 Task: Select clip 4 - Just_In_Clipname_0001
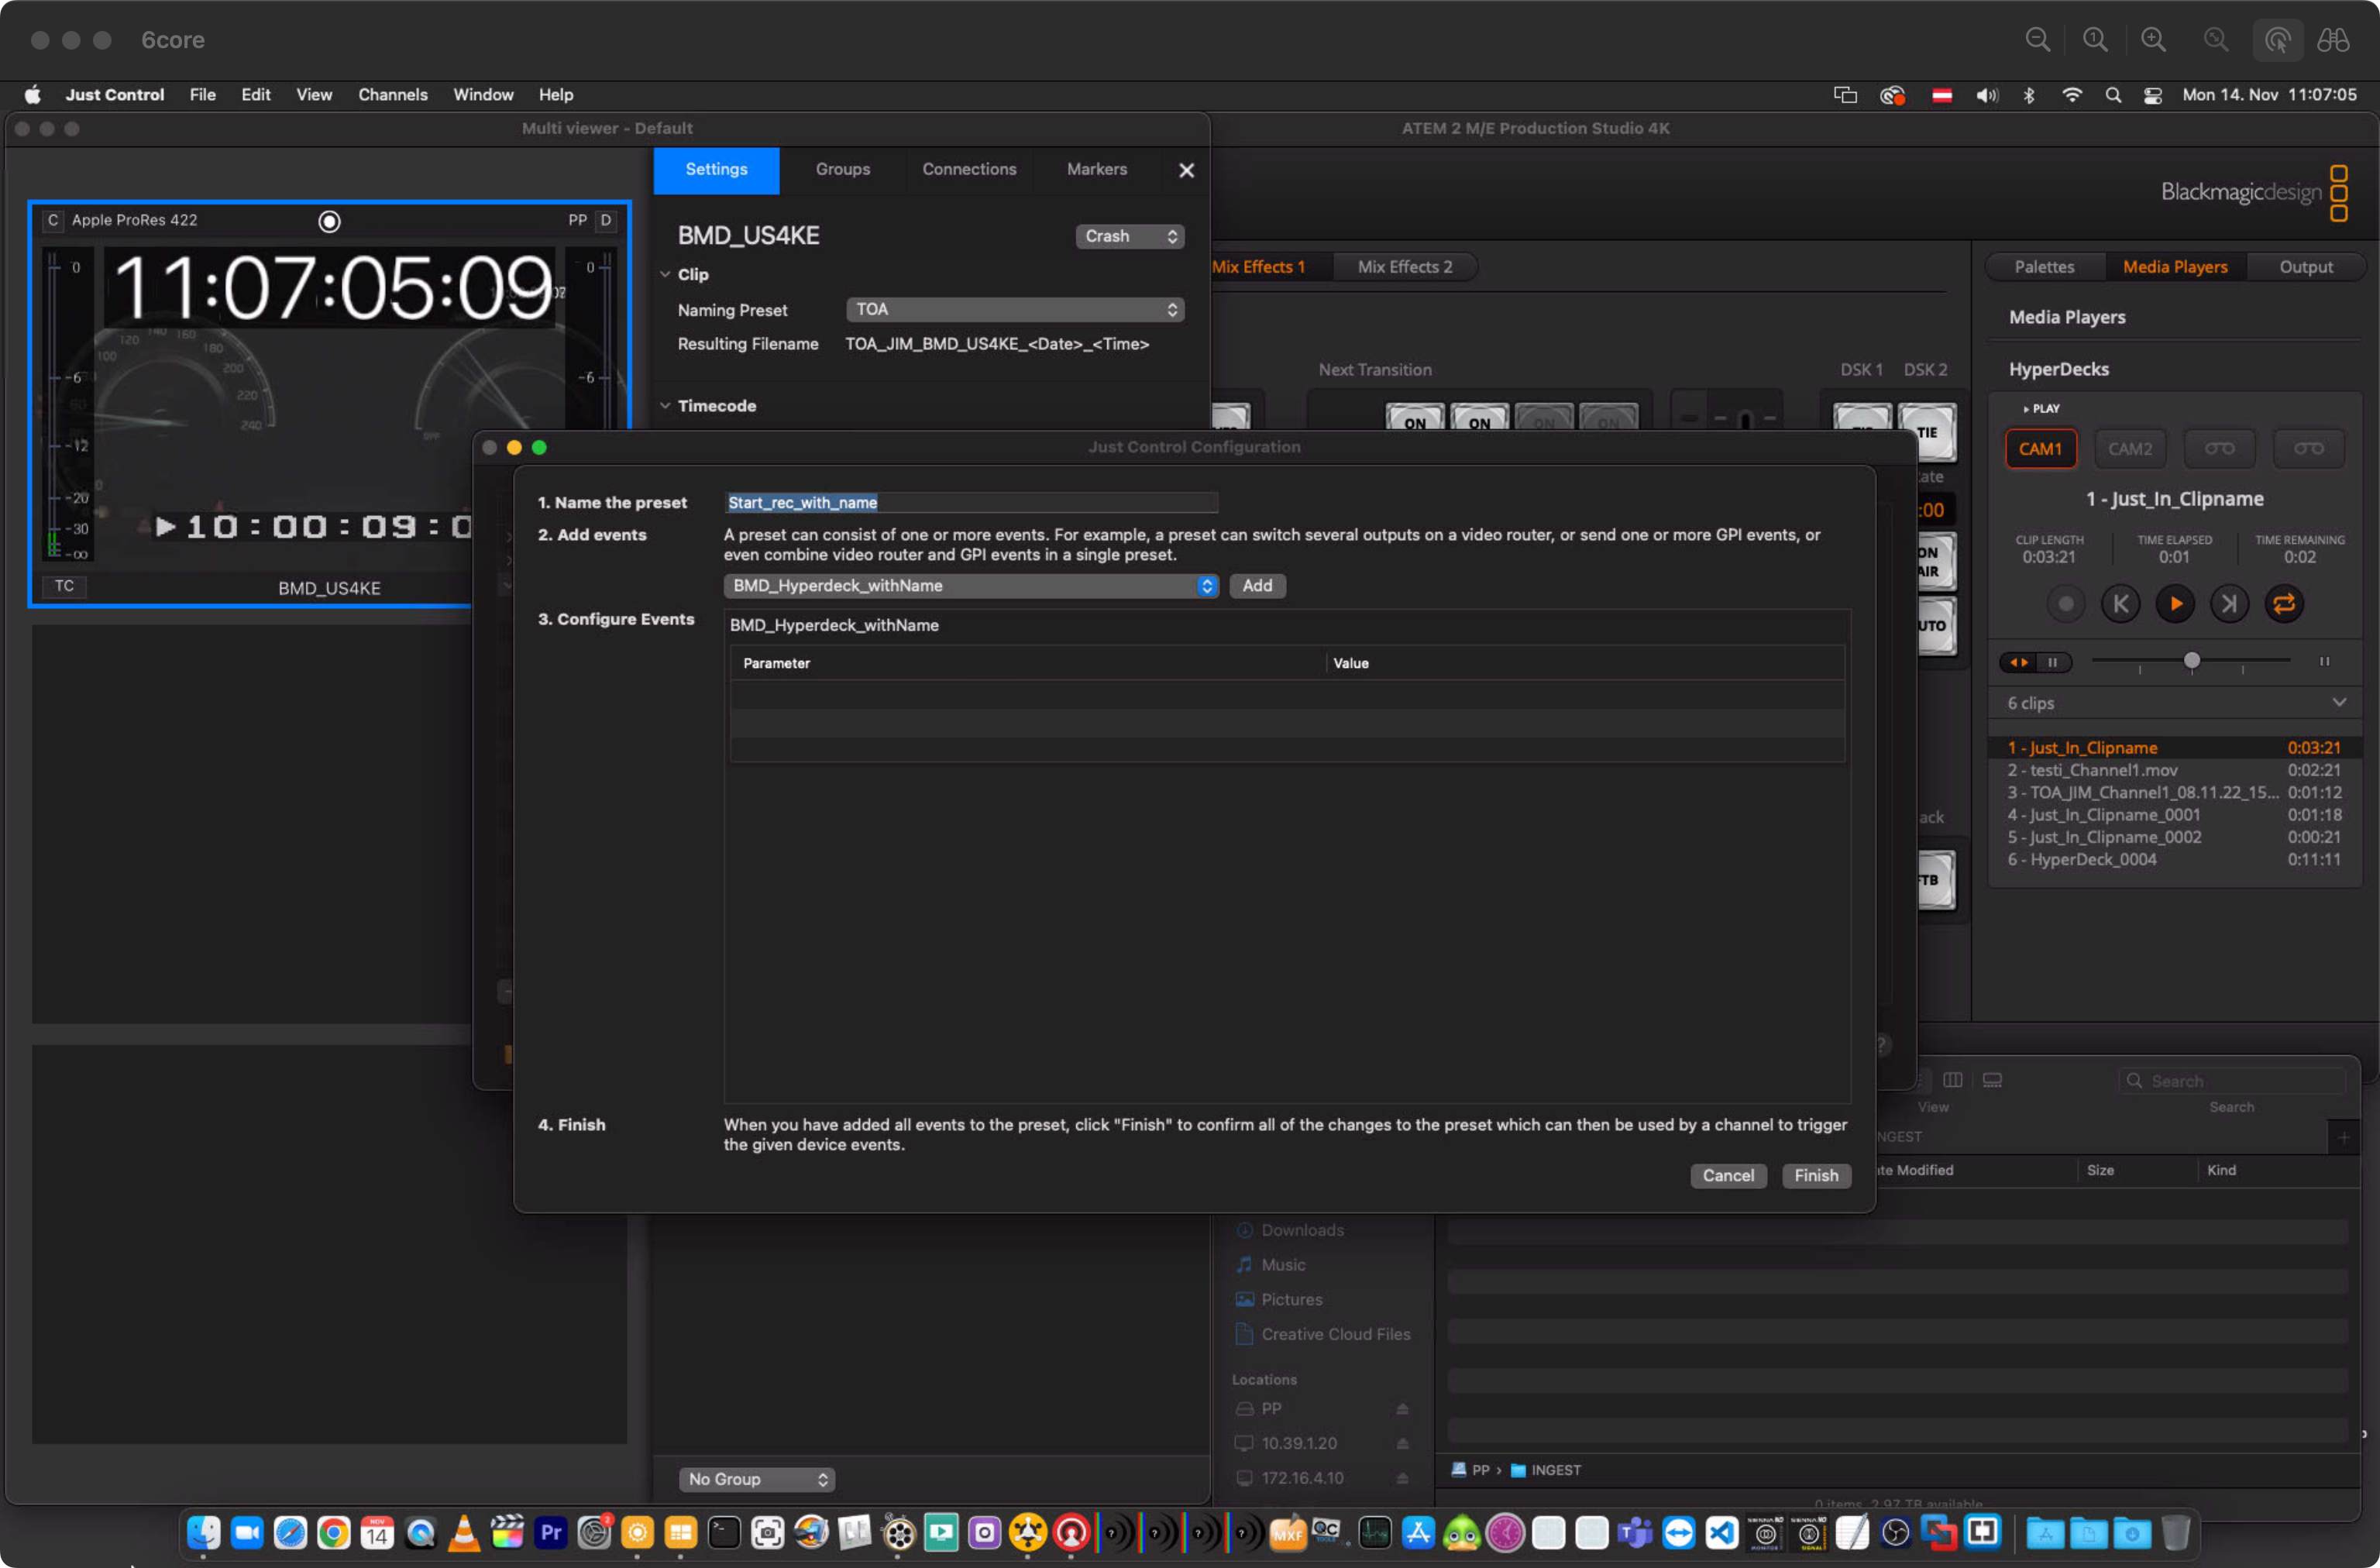click(2173, 815)
